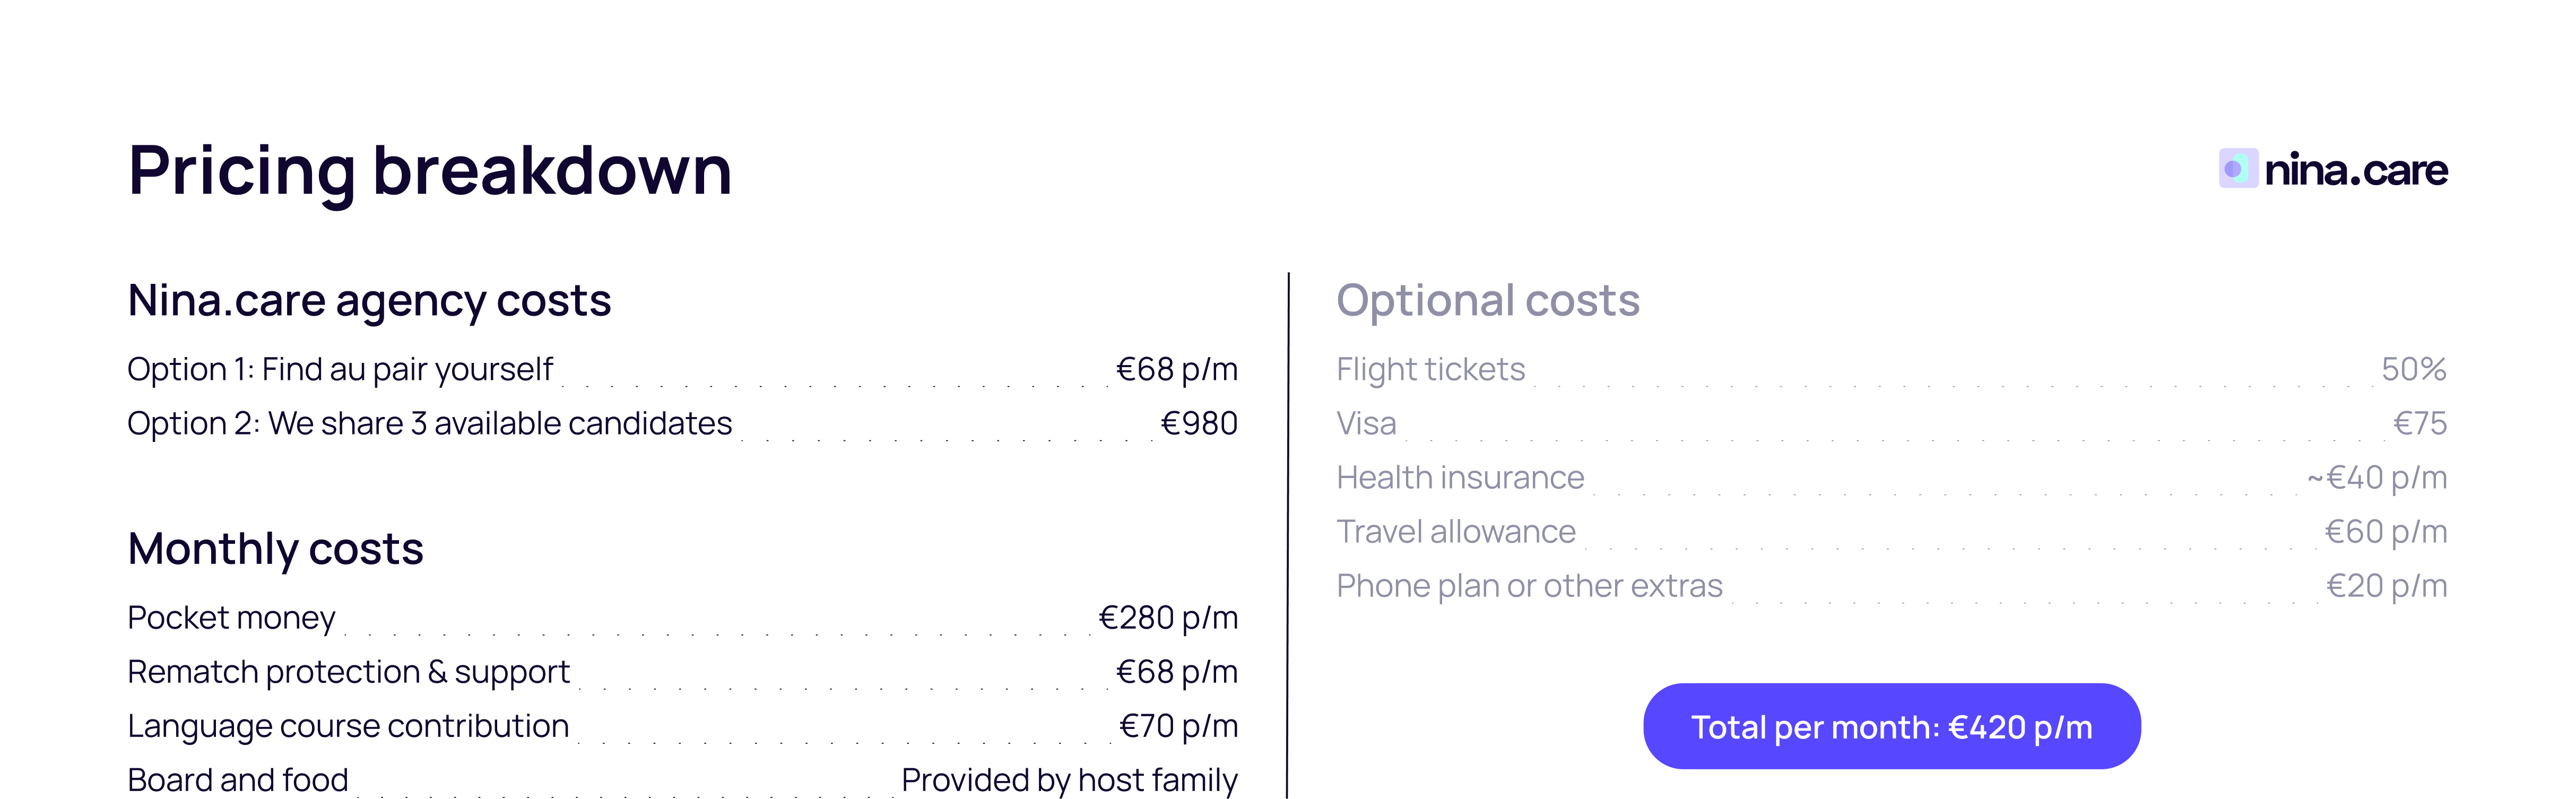2576x799 pixels.
Task: Select the Pricing breakdown title
Action: (430, 171)
